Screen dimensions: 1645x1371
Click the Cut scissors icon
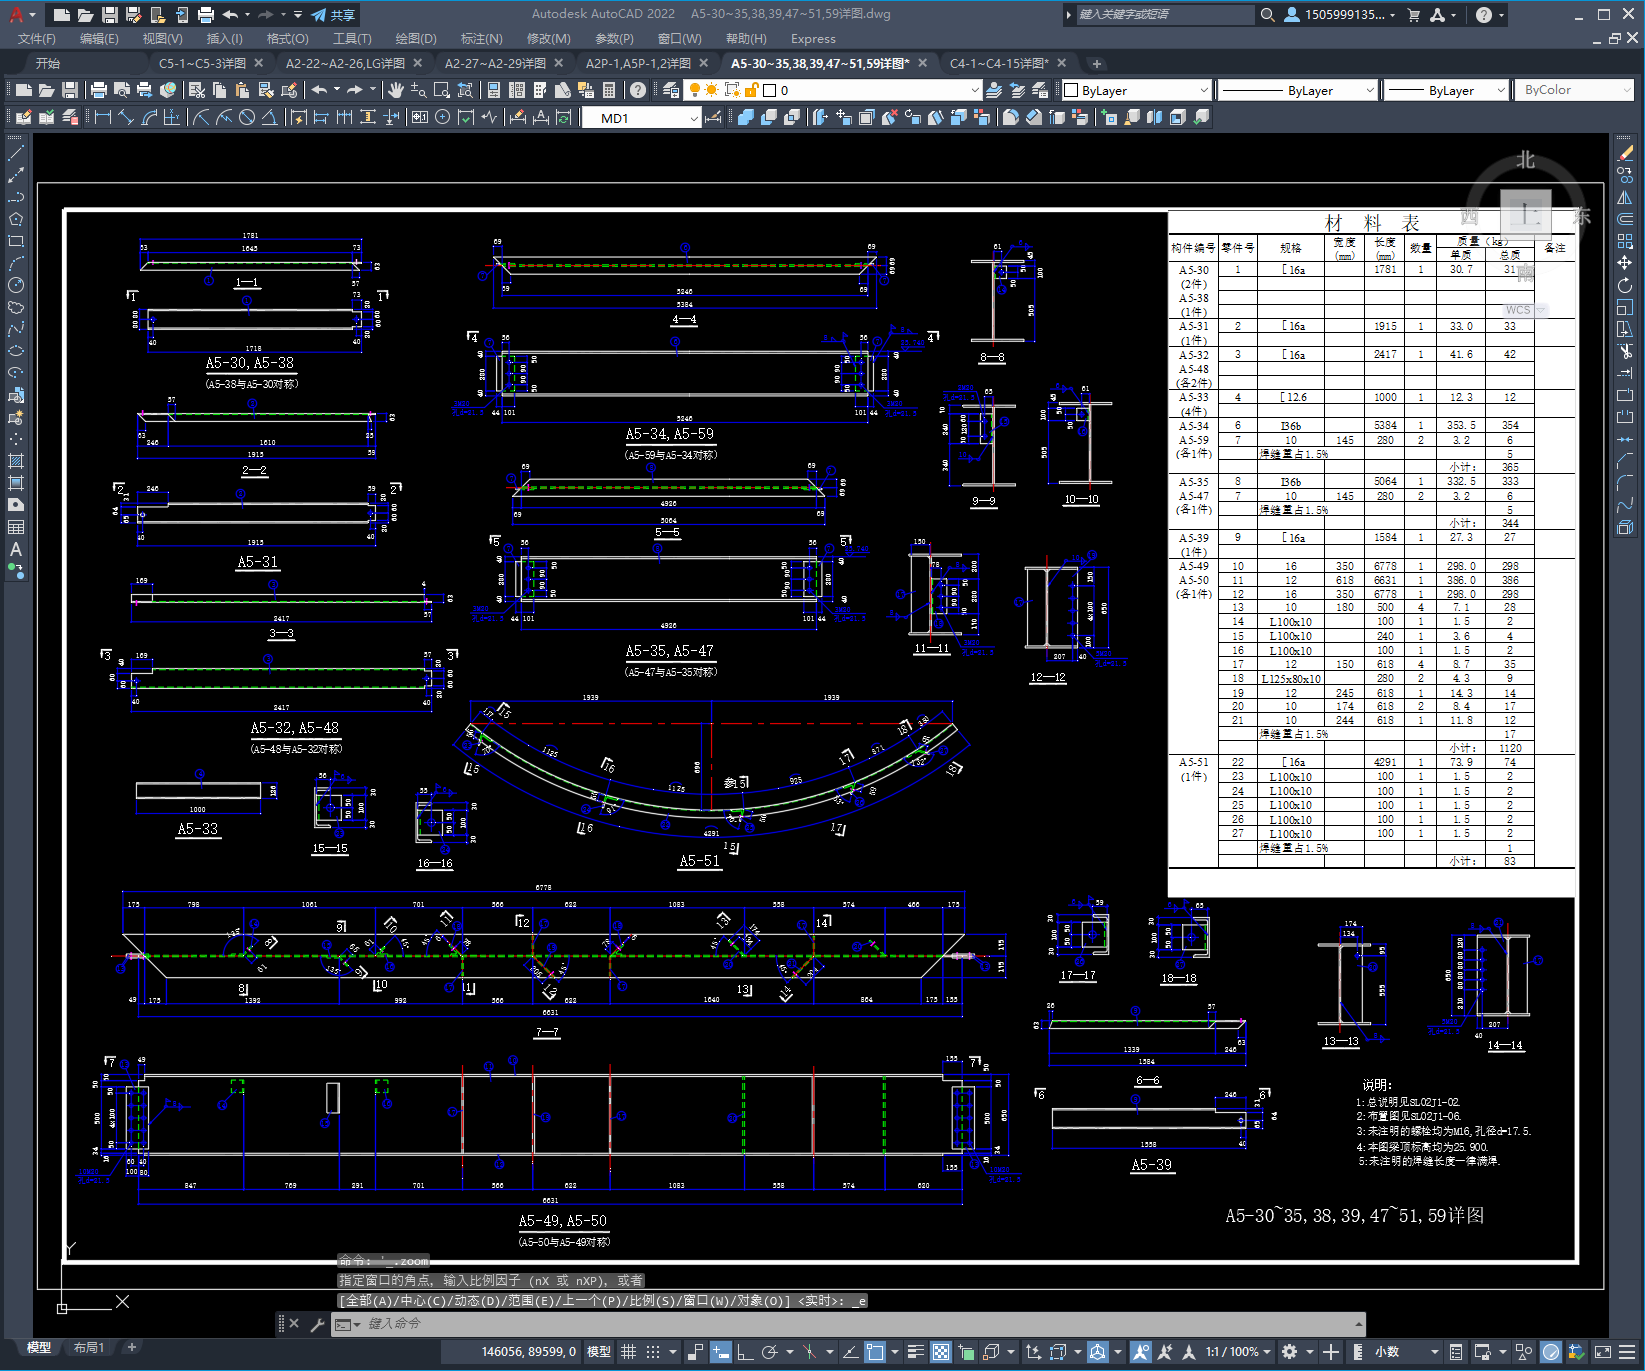click(197, 90)
